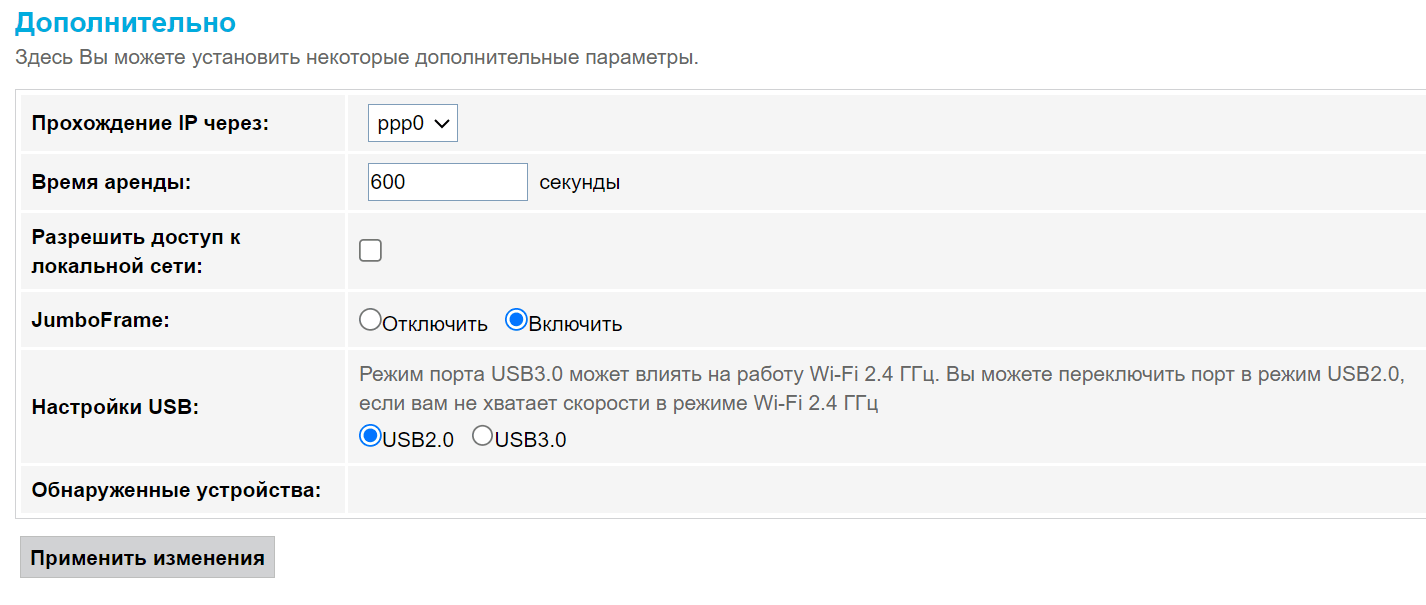Click the секунды unit text
The image size is (1426, 605).
(579, 183)
